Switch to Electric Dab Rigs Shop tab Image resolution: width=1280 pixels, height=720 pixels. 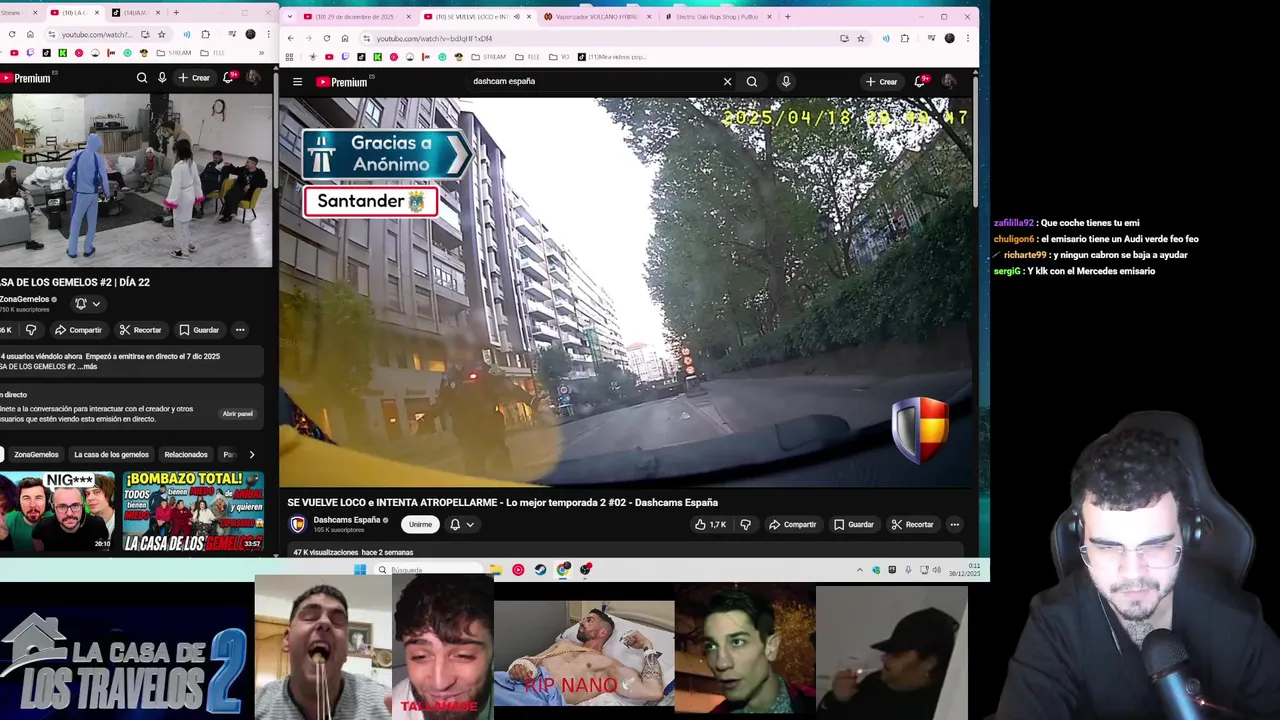[716, 16]
